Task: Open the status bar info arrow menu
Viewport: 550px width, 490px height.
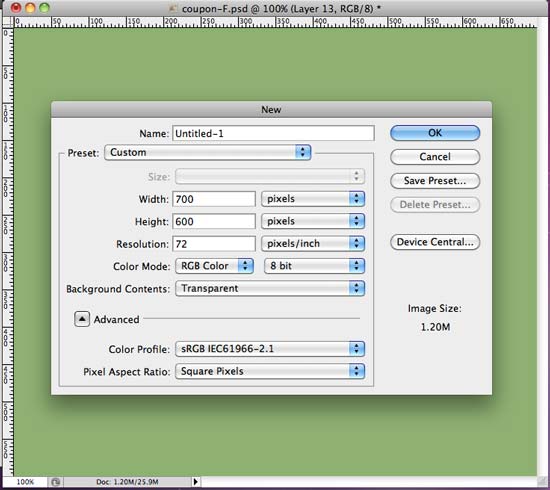Action: point(196,482)
